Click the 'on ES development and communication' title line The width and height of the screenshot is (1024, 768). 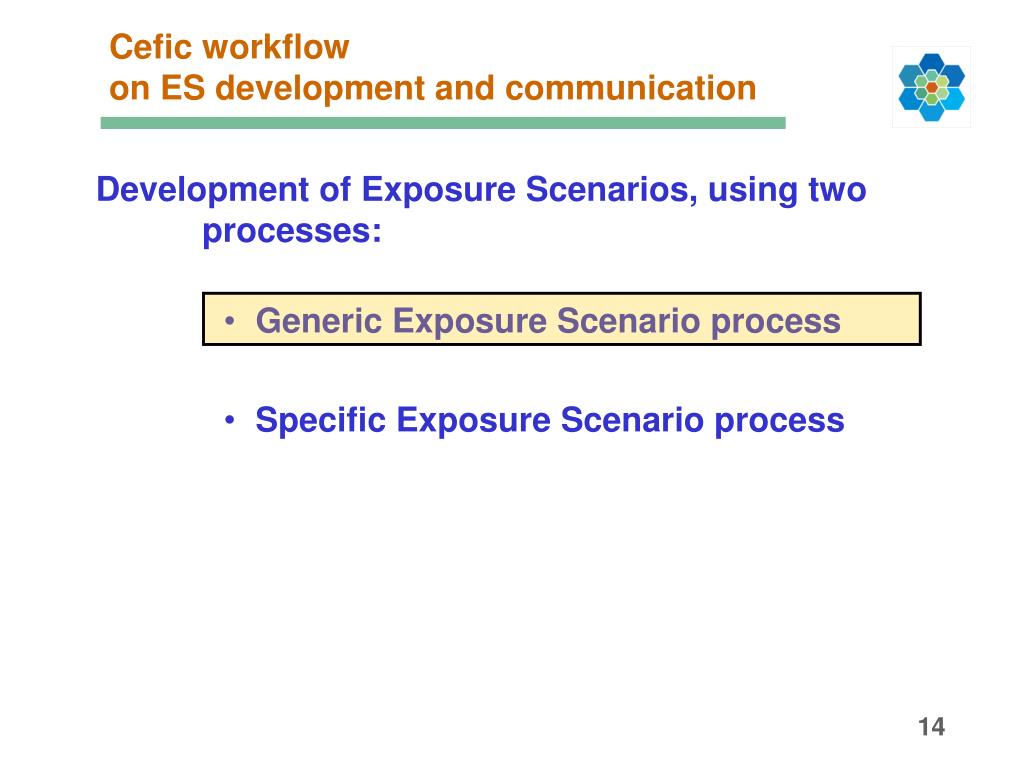[432, 88]
